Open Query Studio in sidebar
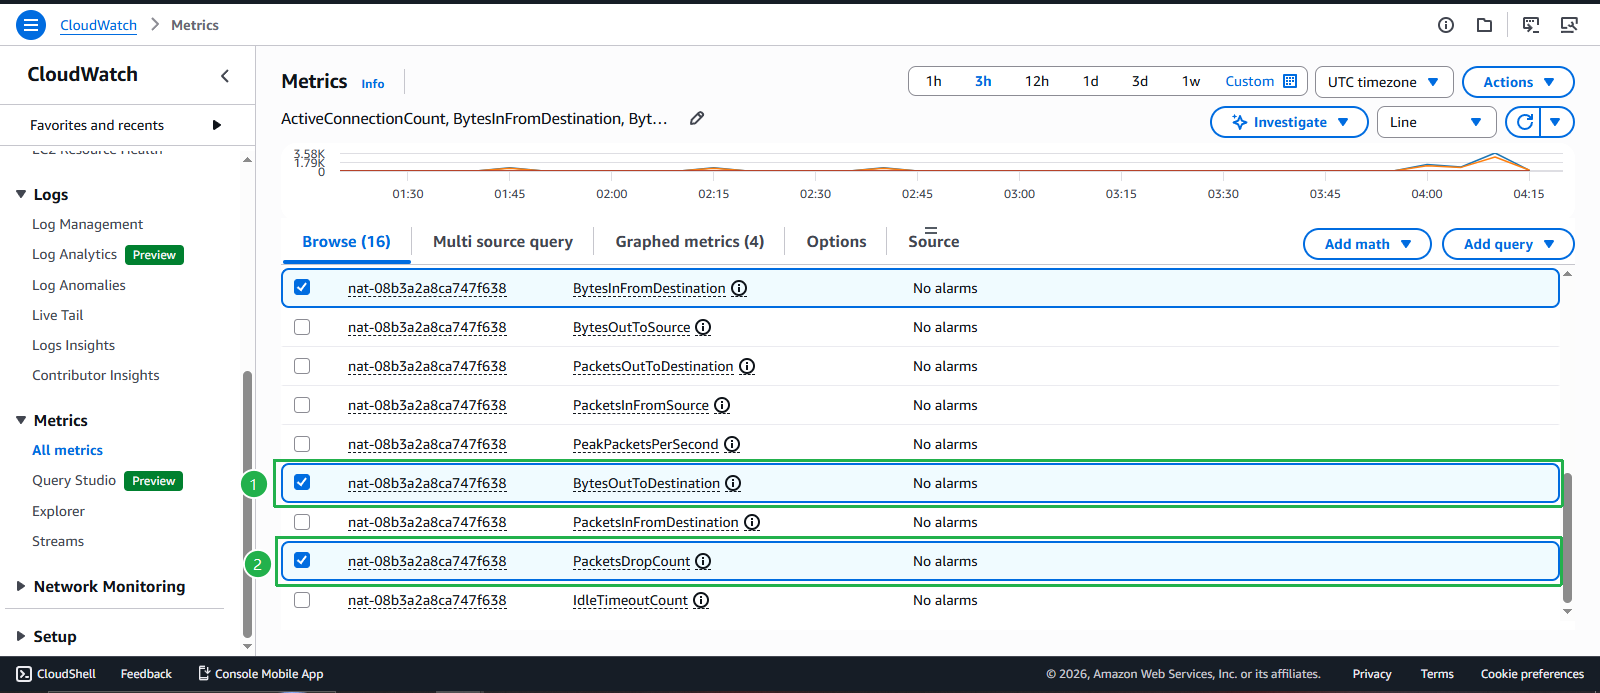 click(74, 481)
